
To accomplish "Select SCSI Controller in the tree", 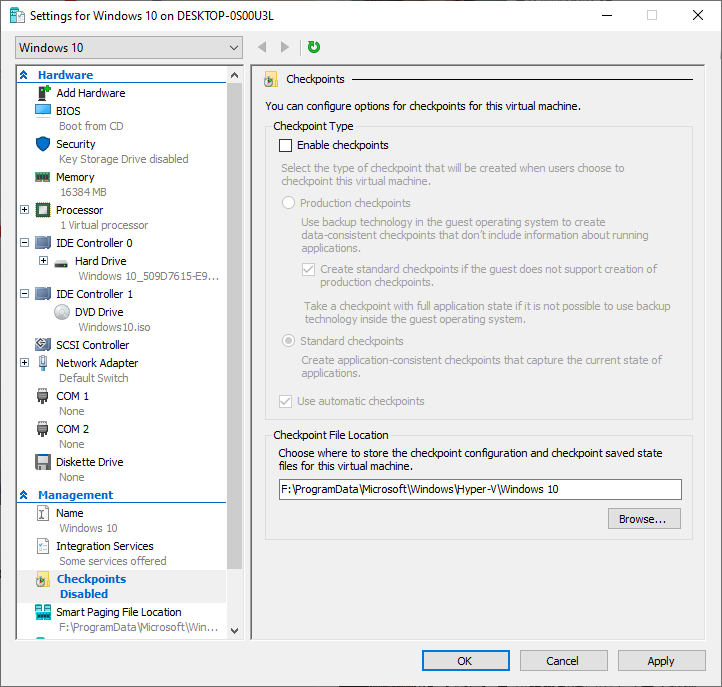I will (93, 345).
